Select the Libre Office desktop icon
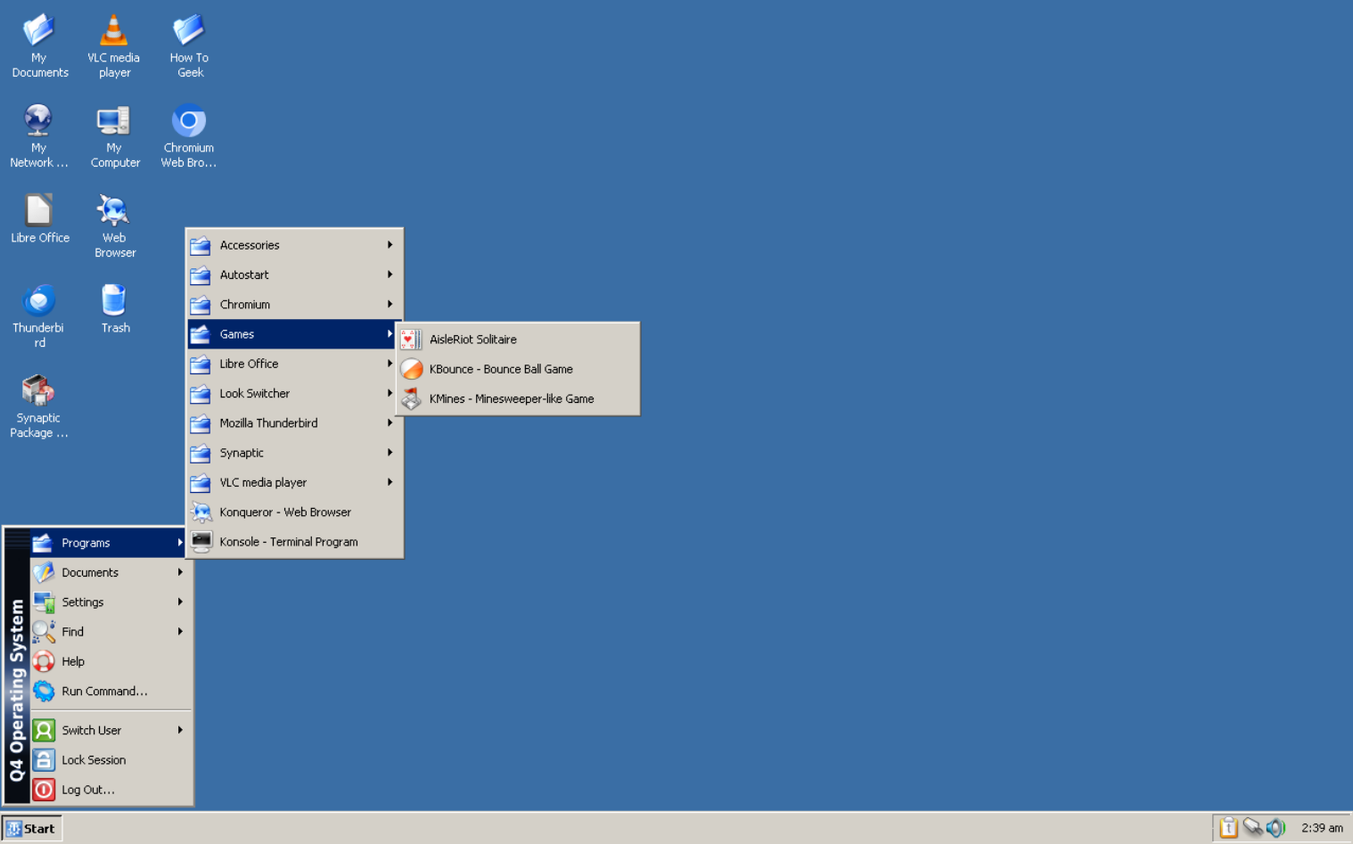Image resolution: width=1353 pixels, height=844 pixels. pos(39,220)
